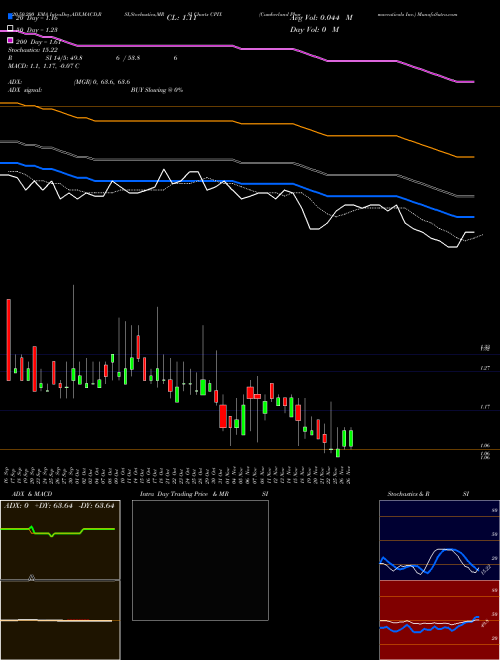Click the 'Intra Day Trading Price & MR' panel title

coord(184,494)
